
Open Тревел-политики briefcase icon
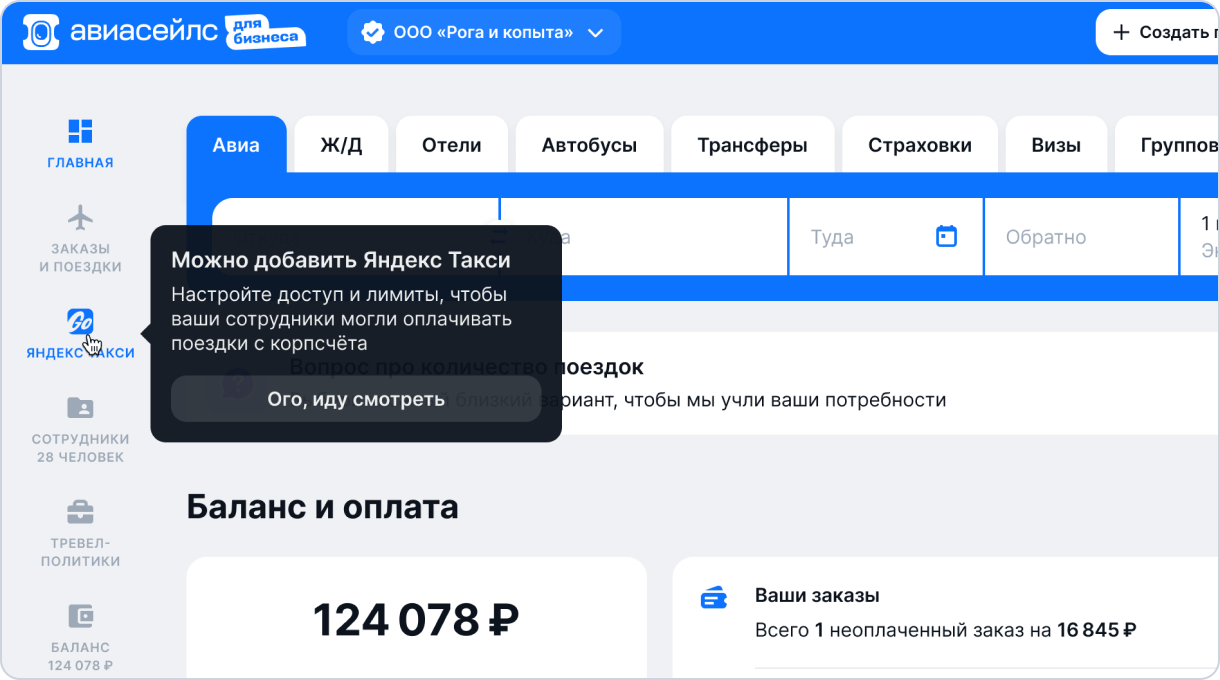(x=80, y=512)
